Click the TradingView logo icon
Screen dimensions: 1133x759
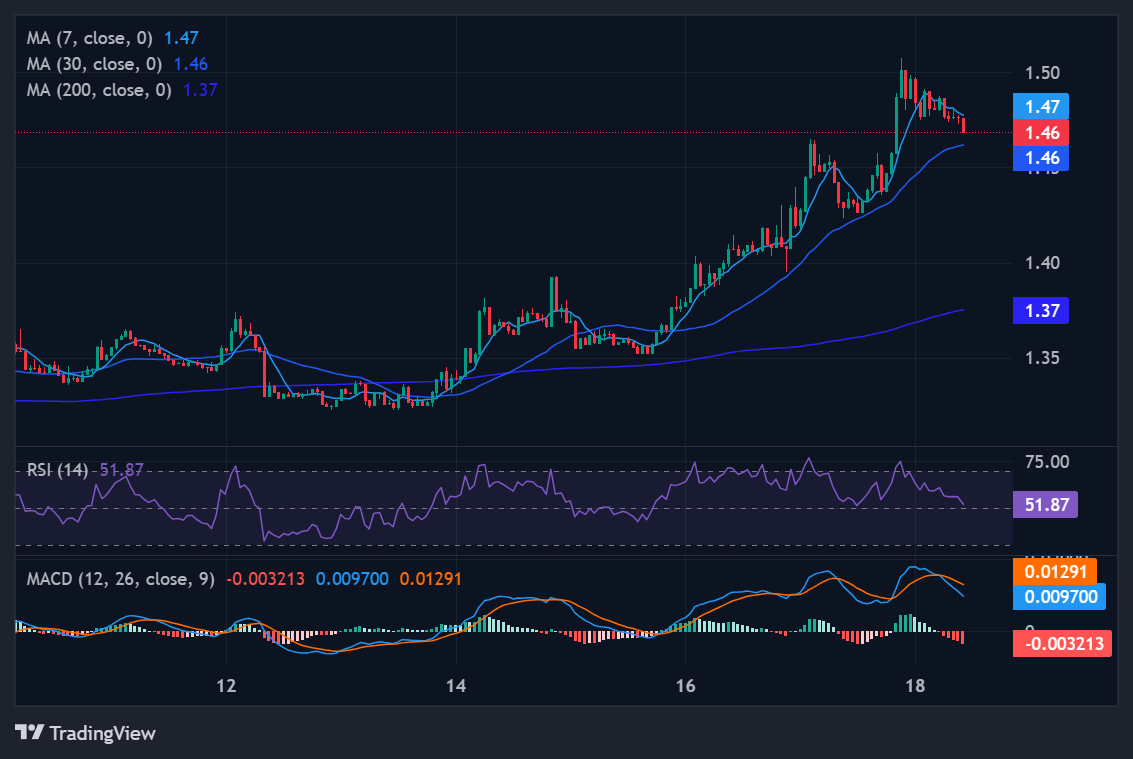pyautogui.click(x=30, y=733)
